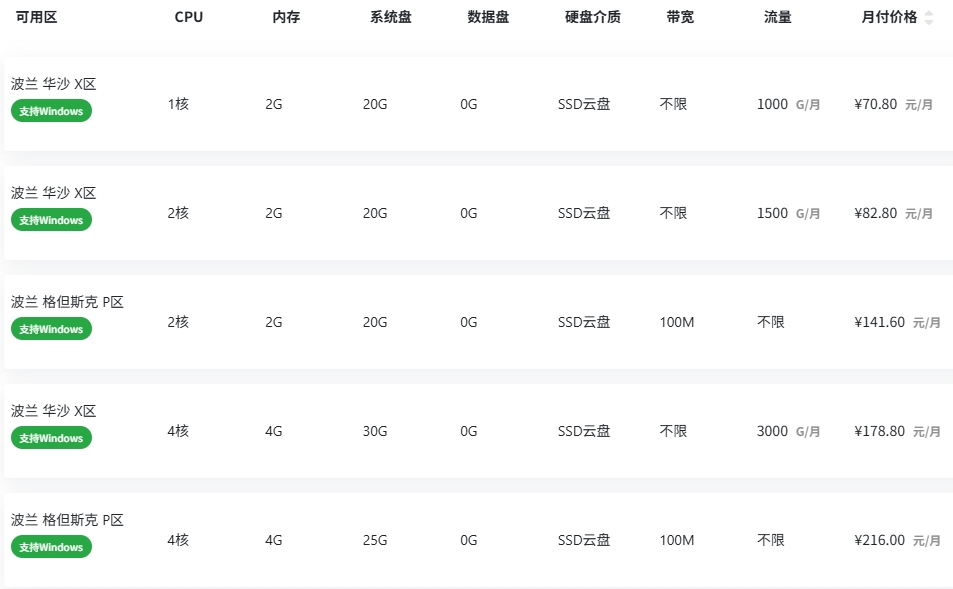The image size is (953, 589).
Task: Click the CPU column header
Action: (188, 17)
